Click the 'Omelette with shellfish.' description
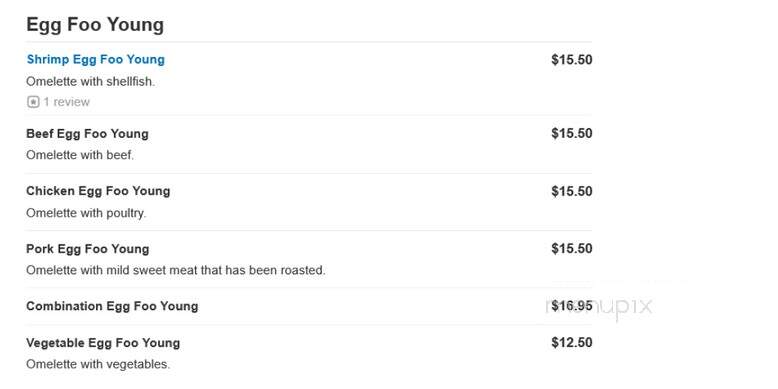Image resolution: width=778 pixels, height=389 pixels. (91, 82)
